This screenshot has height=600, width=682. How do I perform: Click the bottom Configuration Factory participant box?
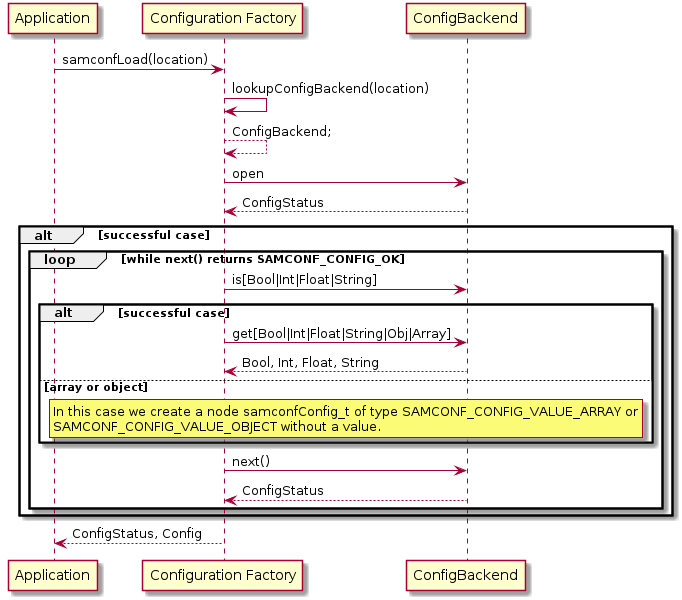(x=222, y=575)
